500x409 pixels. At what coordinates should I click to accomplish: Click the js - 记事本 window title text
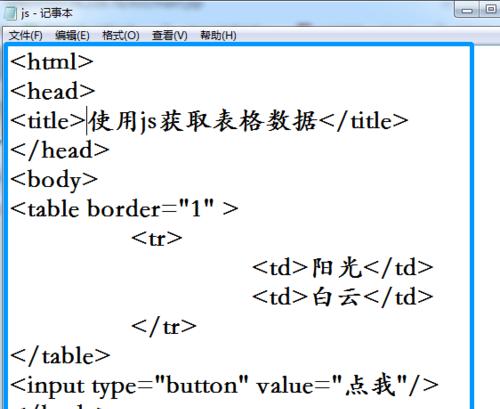(x=46, y=13)
